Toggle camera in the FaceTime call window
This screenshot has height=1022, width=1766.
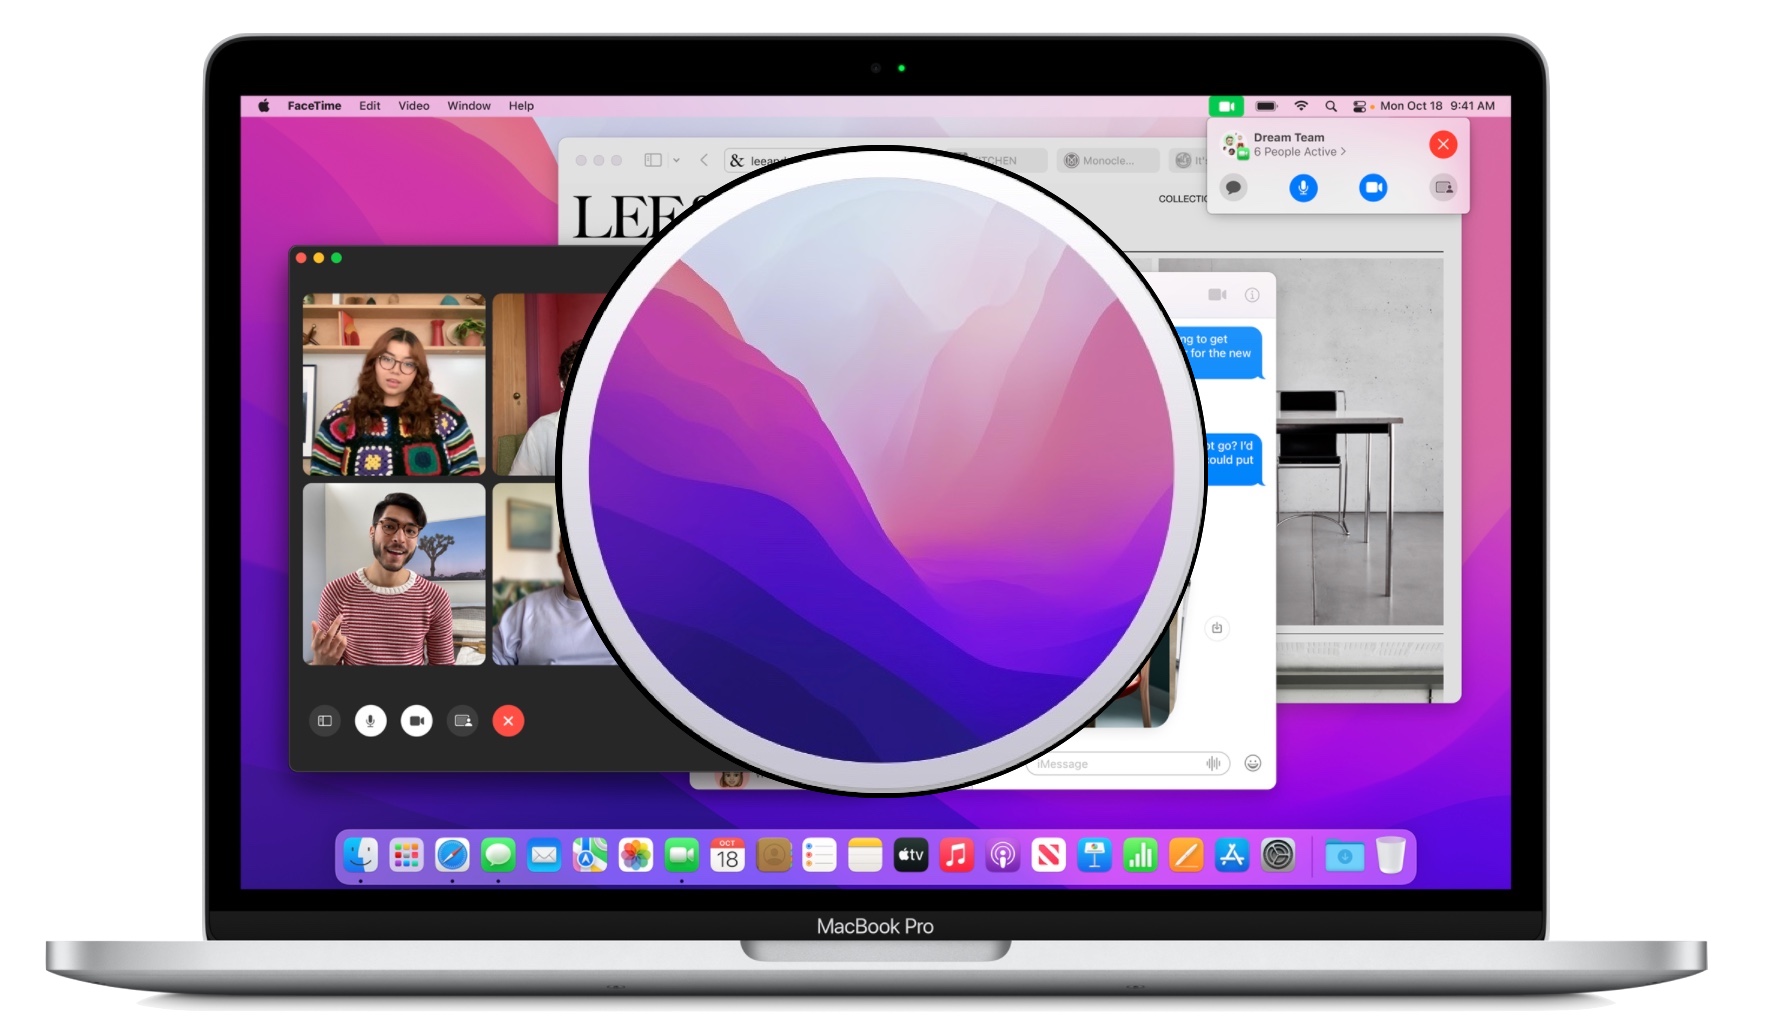(x=417, y=721)
